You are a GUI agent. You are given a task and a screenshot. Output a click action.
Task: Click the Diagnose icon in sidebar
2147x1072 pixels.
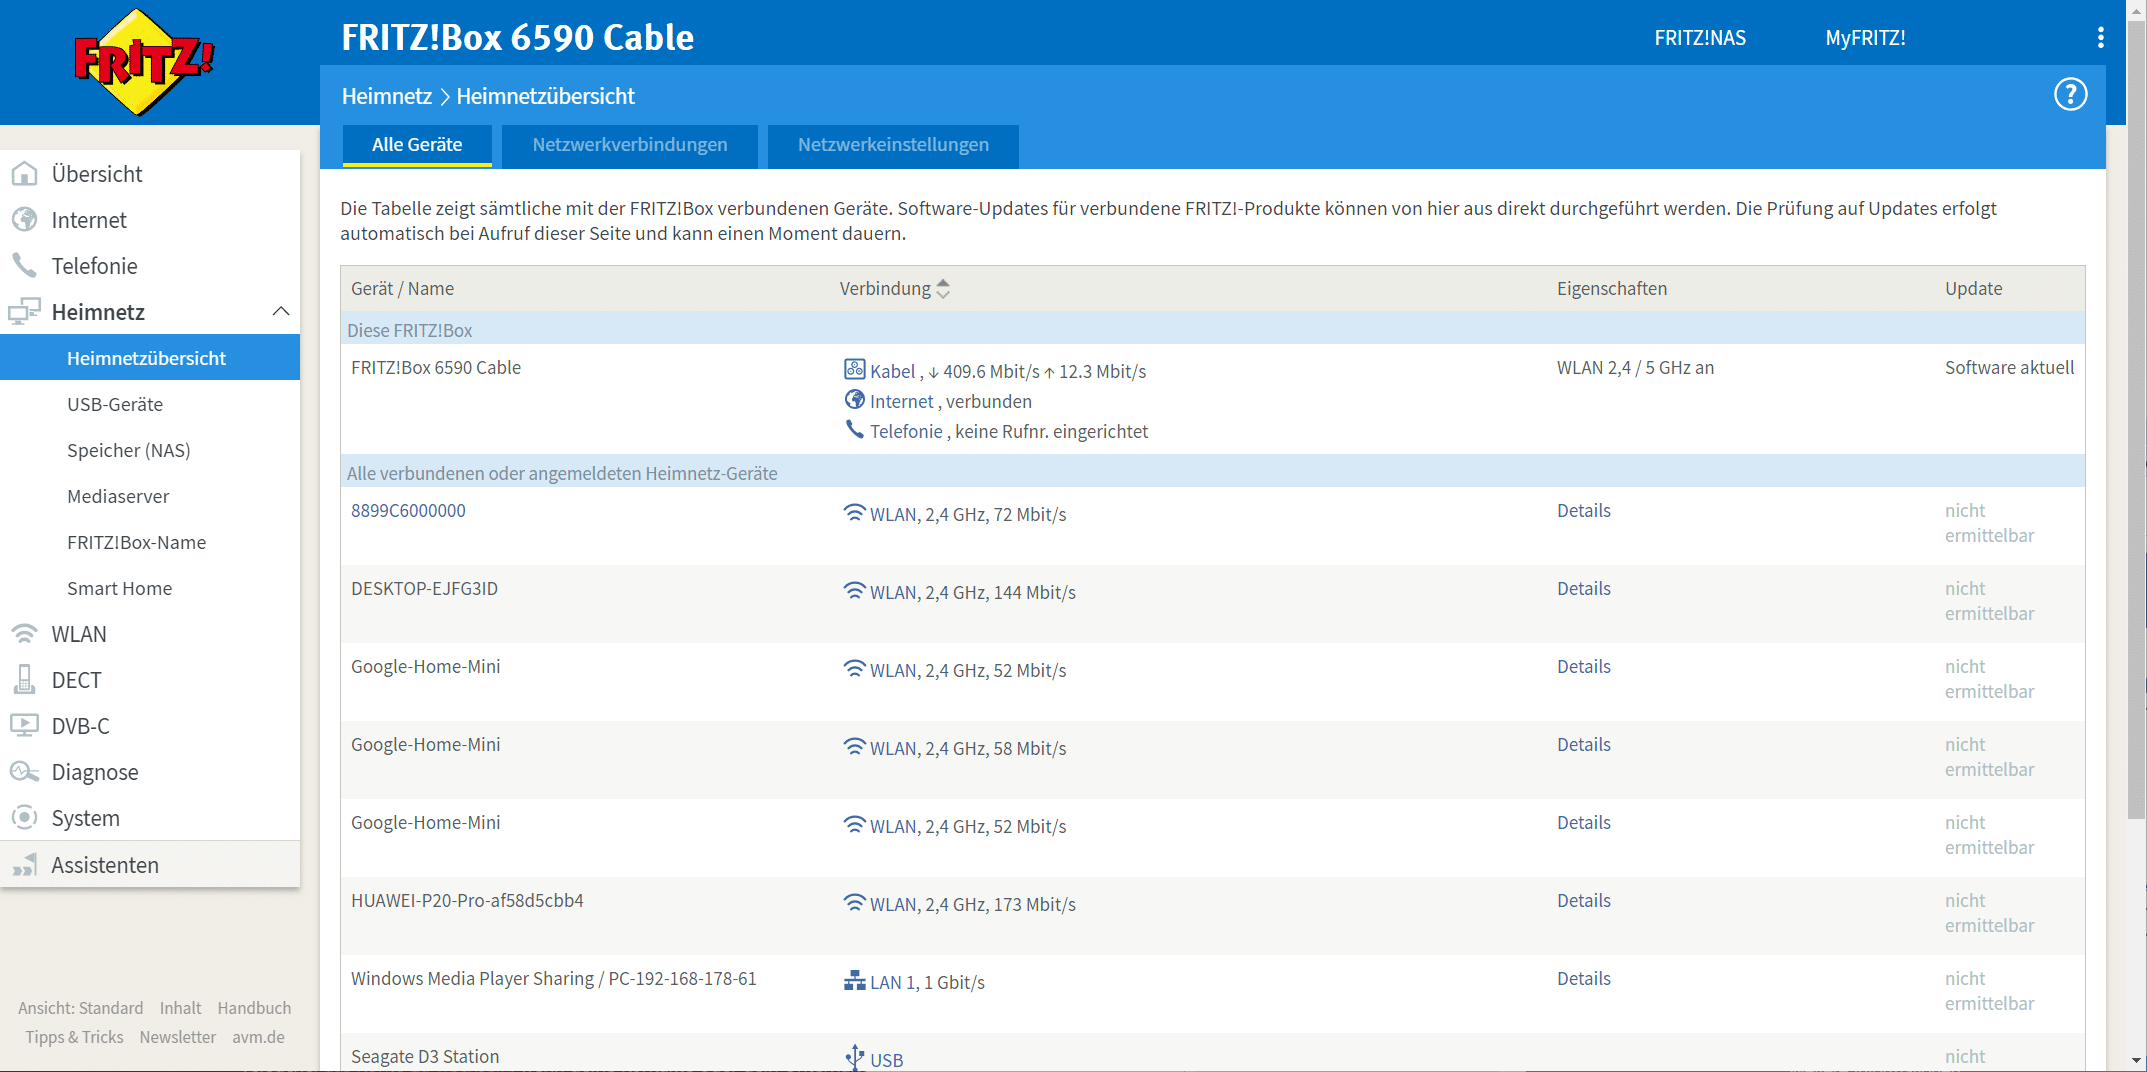point(24,772)
